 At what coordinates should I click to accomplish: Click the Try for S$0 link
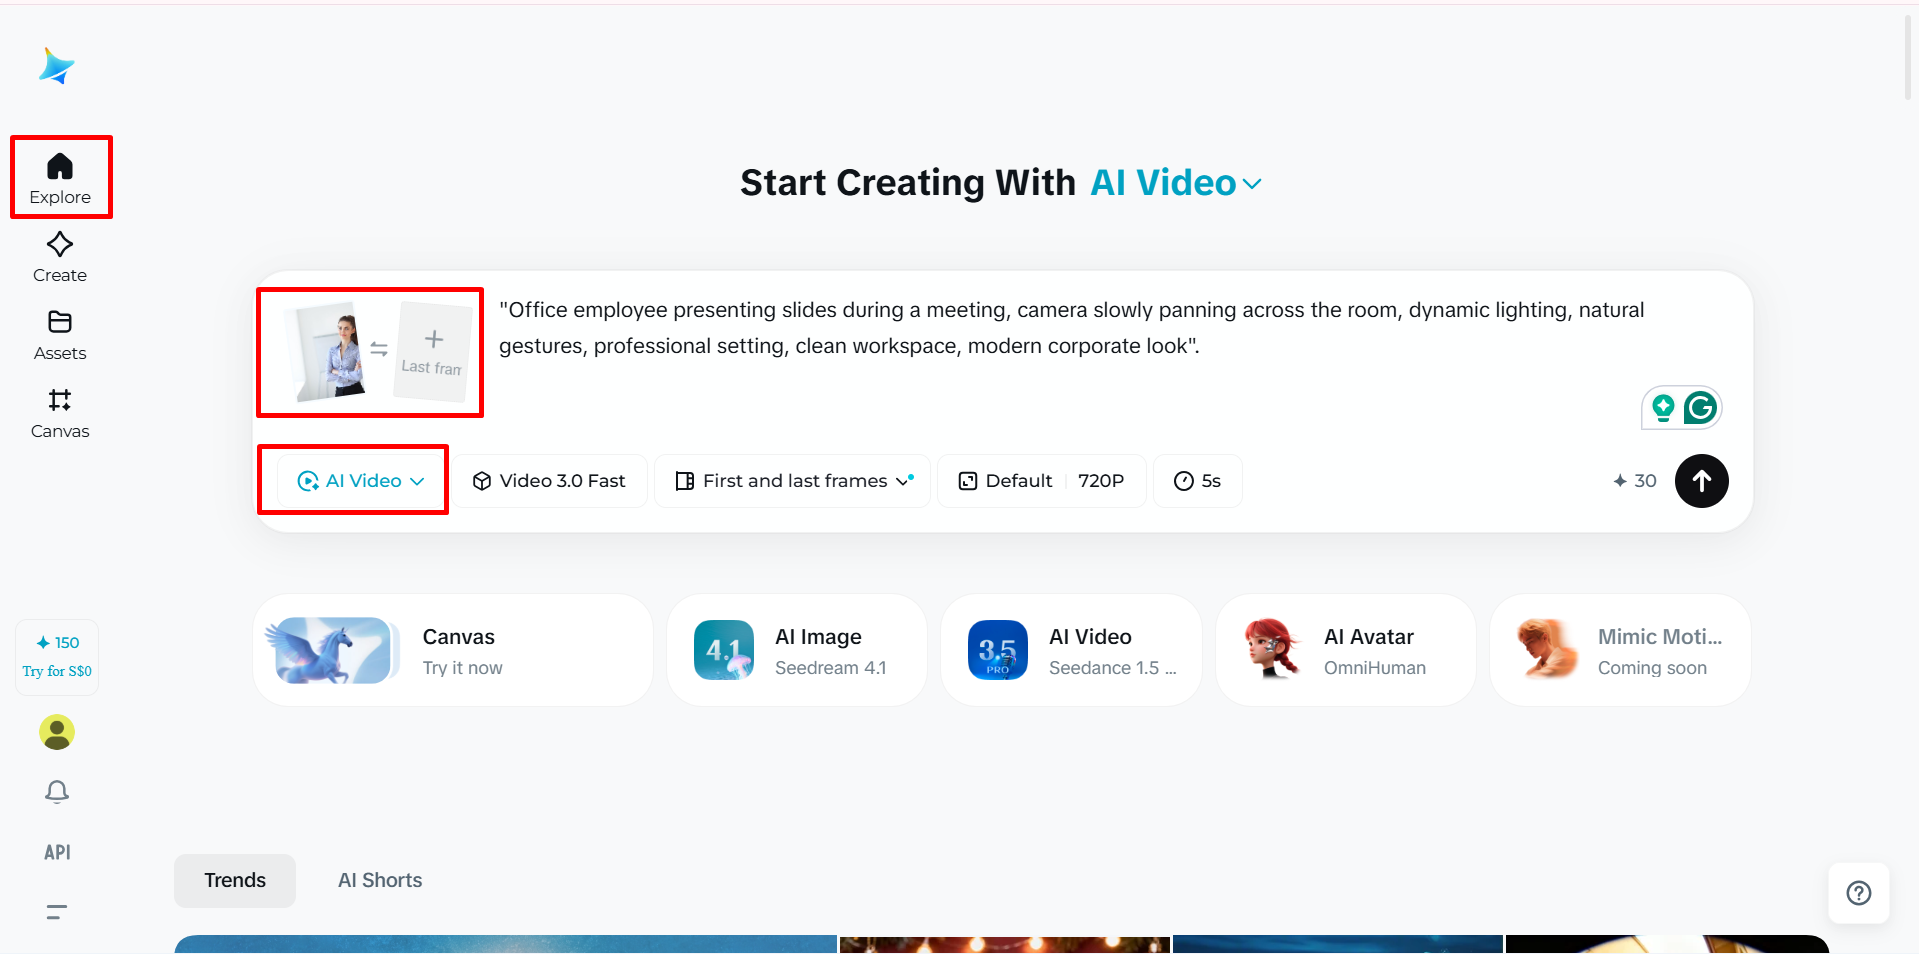tap(57, 671)
